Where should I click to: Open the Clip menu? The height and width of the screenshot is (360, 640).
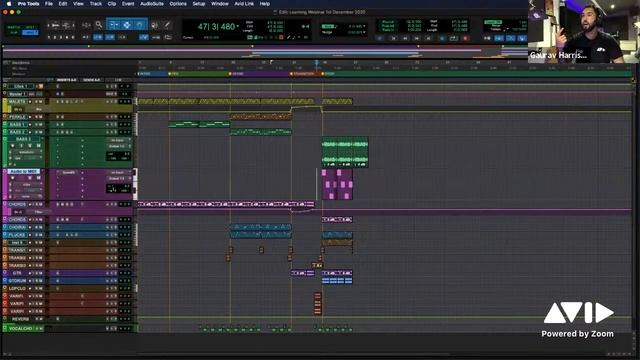coord(112,4)
